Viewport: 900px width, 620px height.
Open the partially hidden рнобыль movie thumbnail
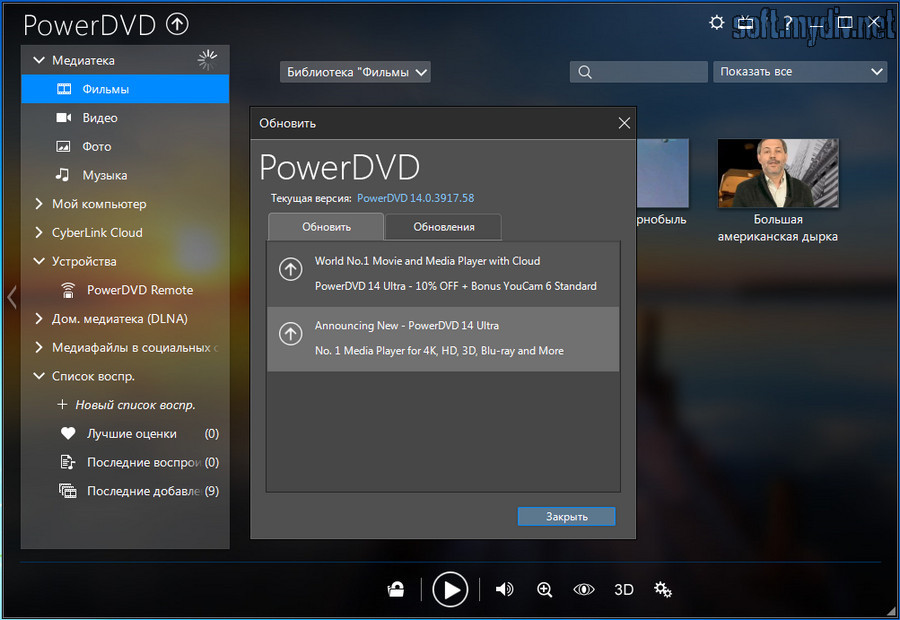663,173
